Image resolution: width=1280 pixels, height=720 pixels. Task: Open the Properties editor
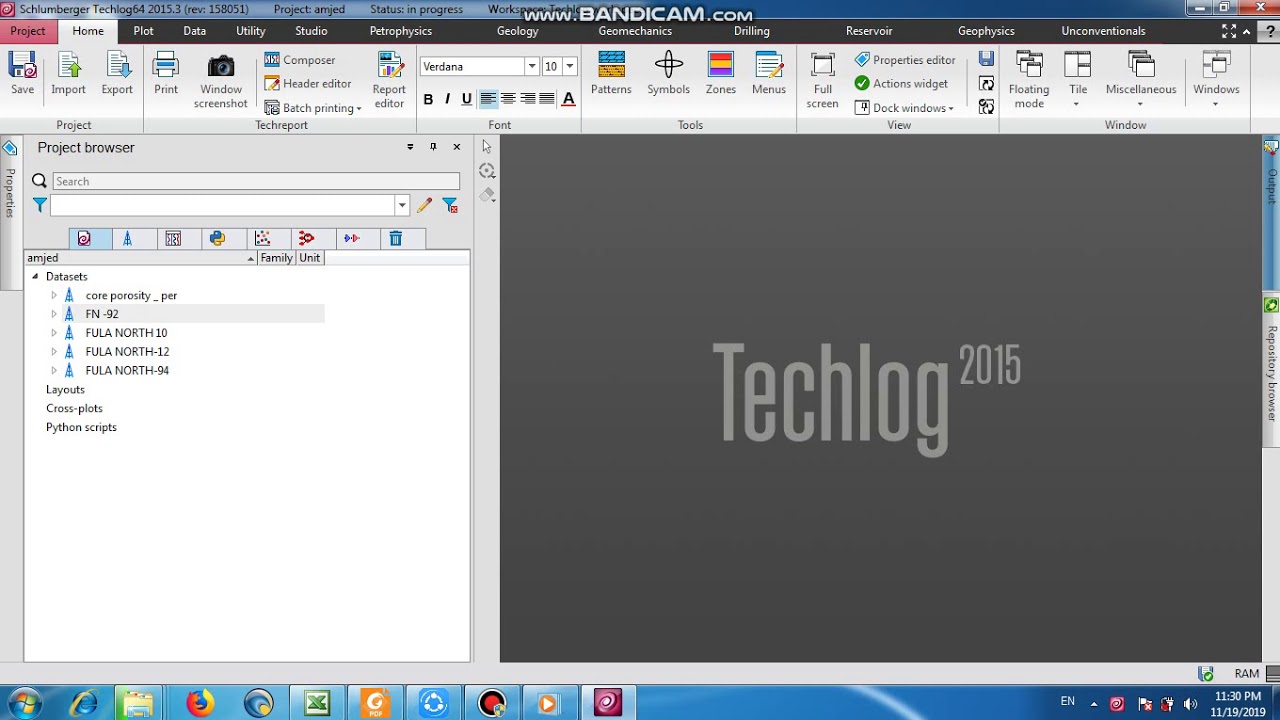905,60
